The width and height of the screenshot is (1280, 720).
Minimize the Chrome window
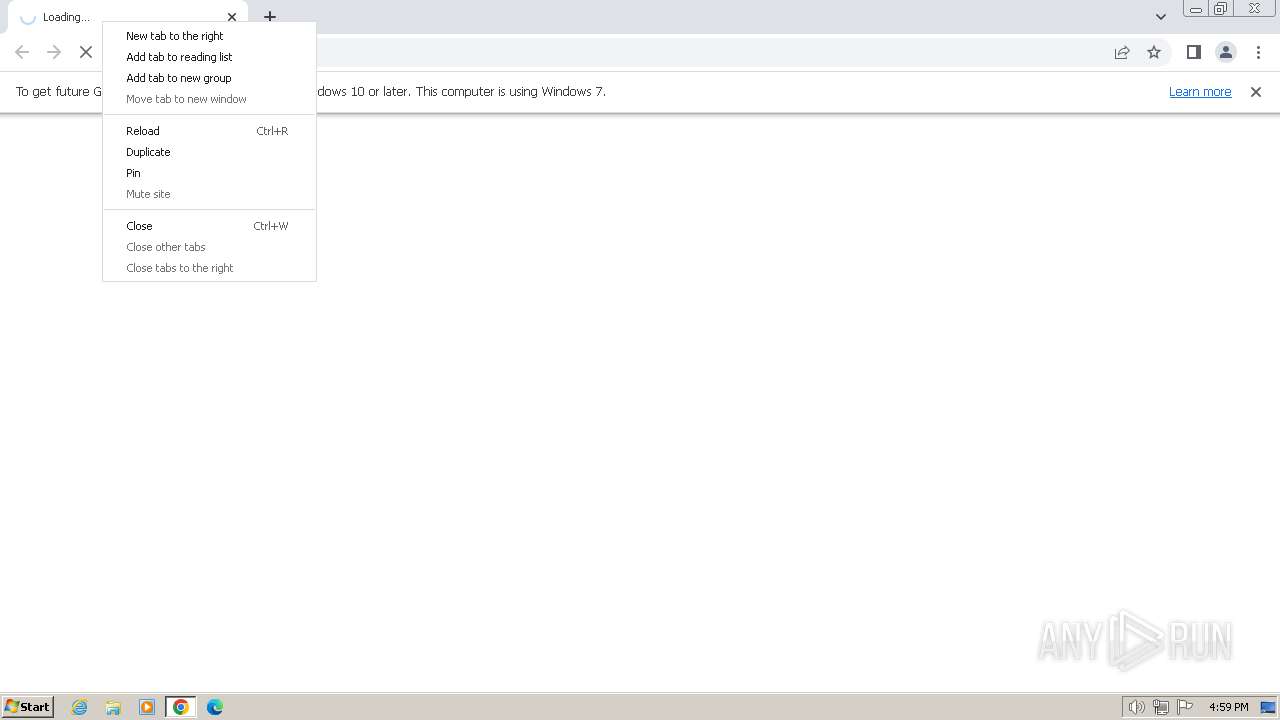point(1195,9)
